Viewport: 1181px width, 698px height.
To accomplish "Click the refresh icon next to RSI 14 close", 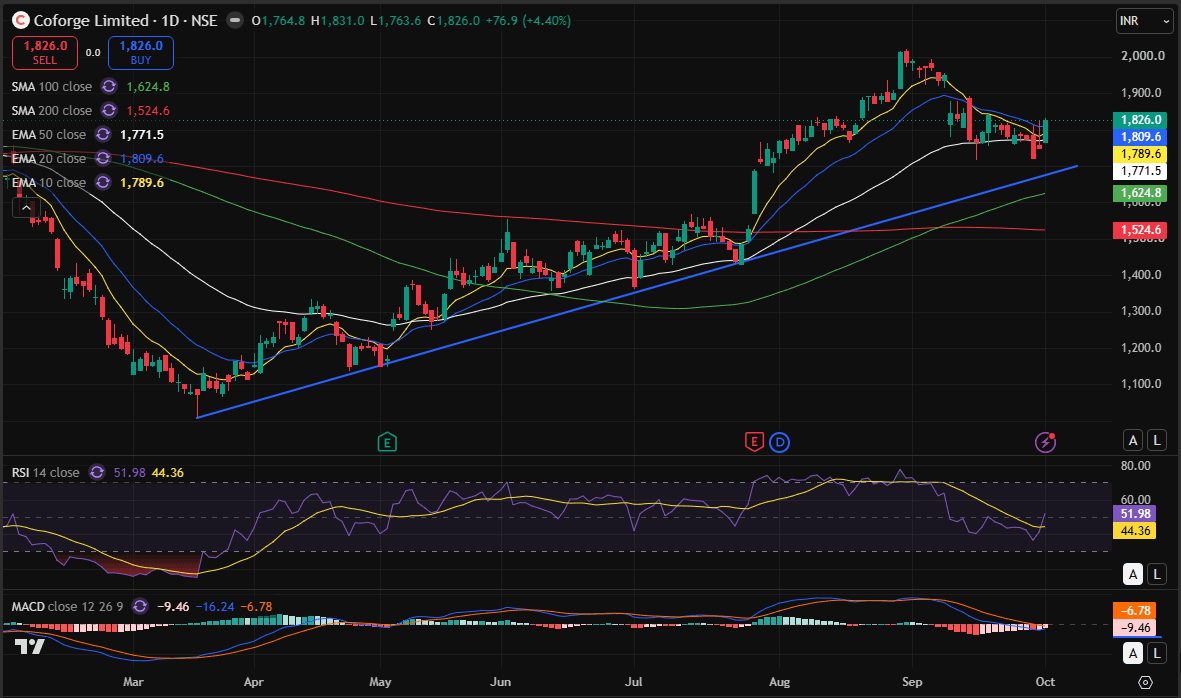I will click(97, 473).
